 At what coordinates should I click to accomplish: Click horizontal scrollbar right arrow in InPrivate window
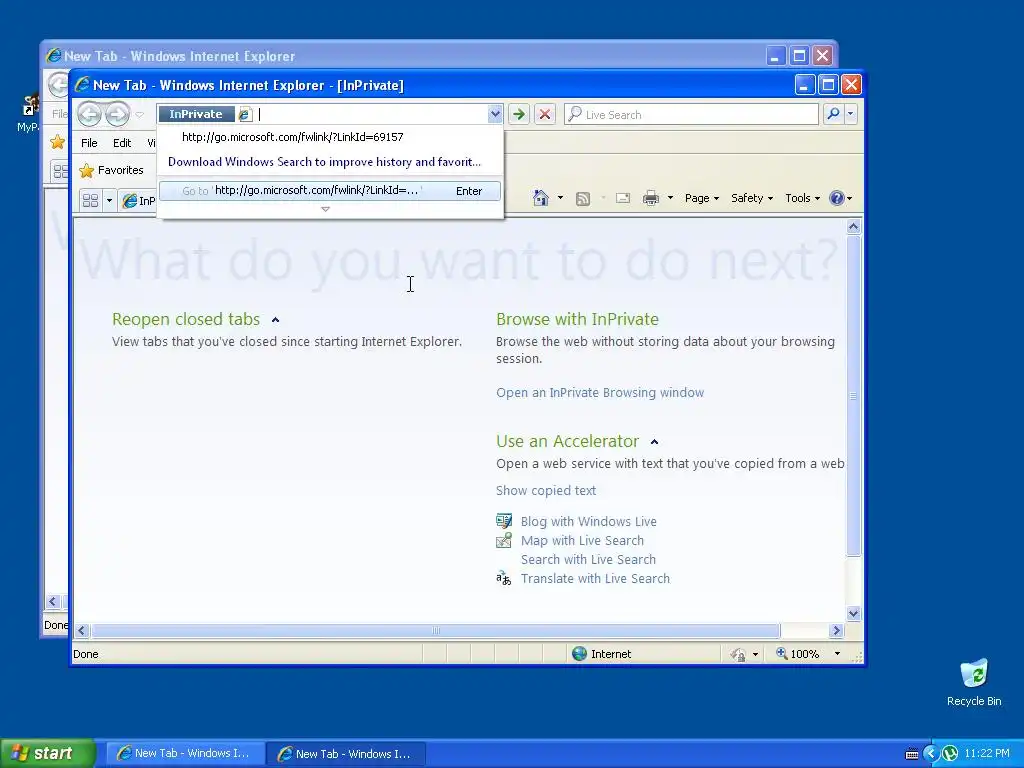(837, 630)
